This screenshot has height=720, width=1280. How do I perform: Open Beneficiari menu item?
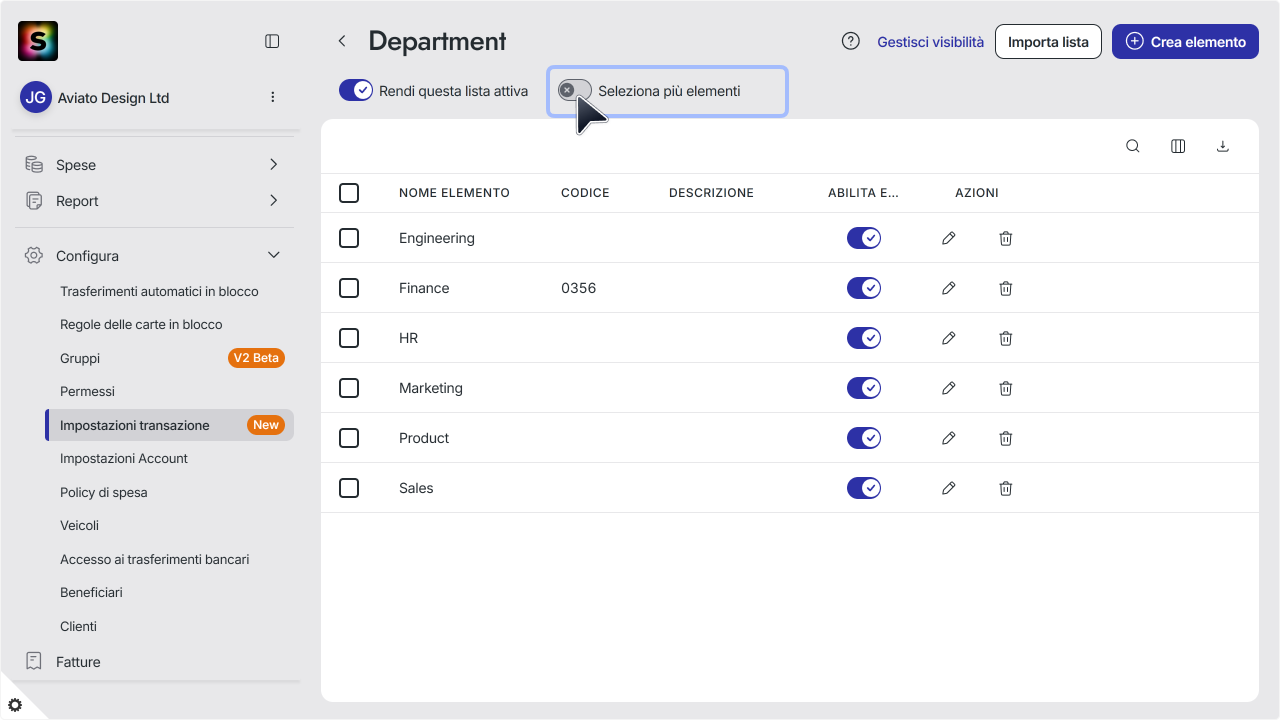tap(91, 593)
